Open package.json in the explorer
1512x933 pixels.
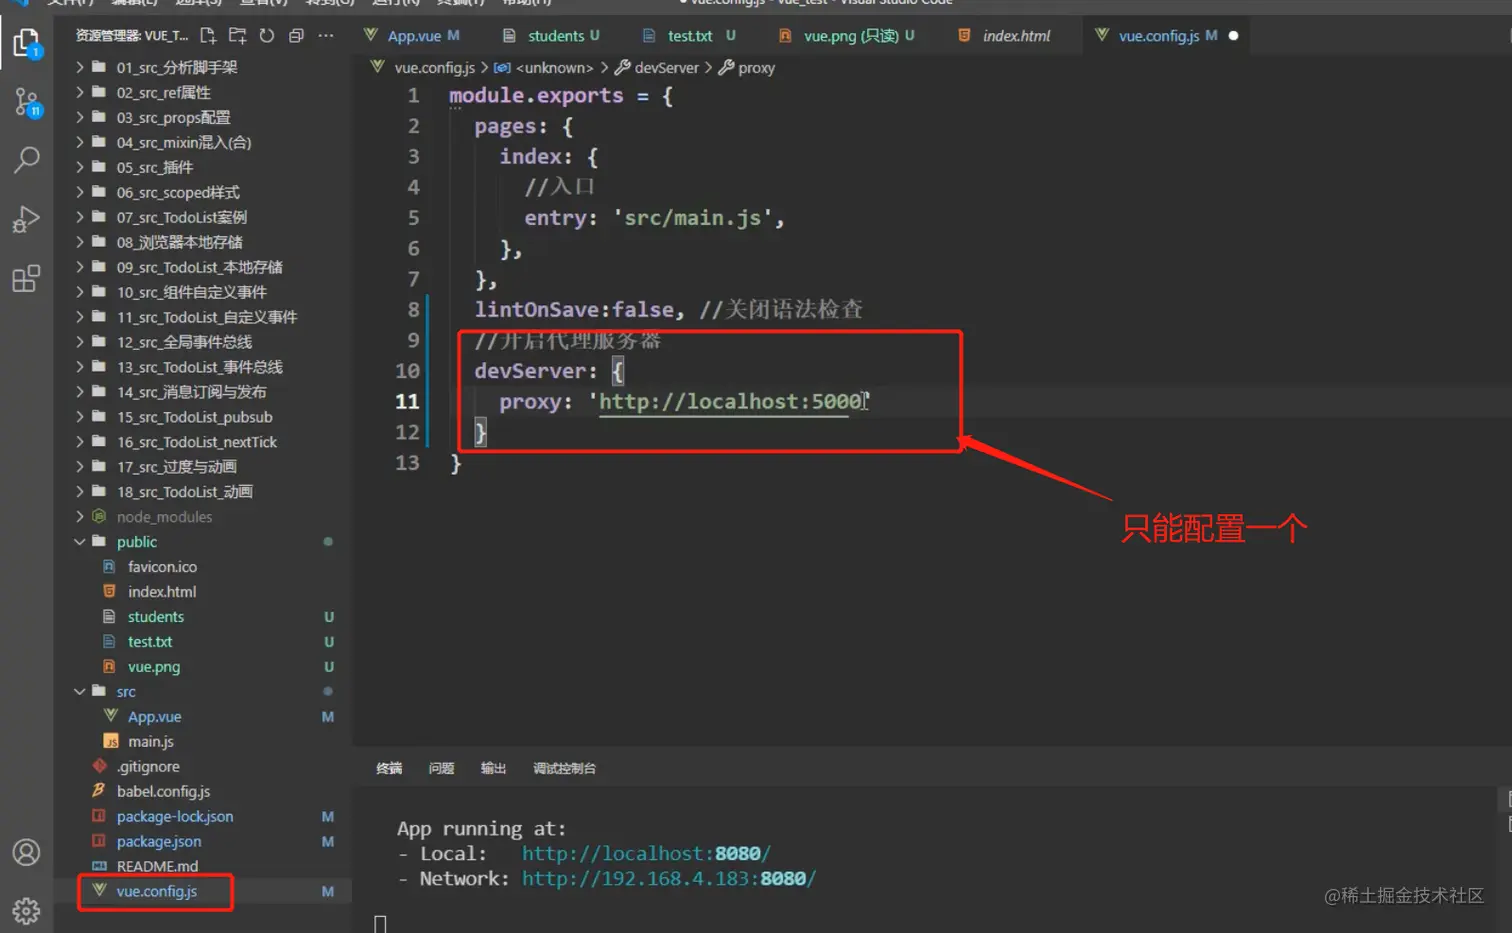point(159,842)
